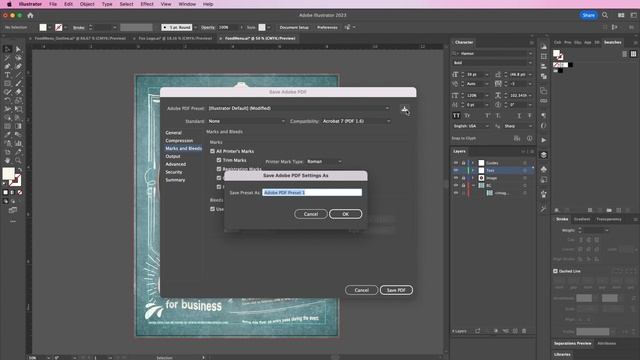Open the Object menu
Image resolution: width=640 pixels, height=360 pixels.
tap(87, 4)
